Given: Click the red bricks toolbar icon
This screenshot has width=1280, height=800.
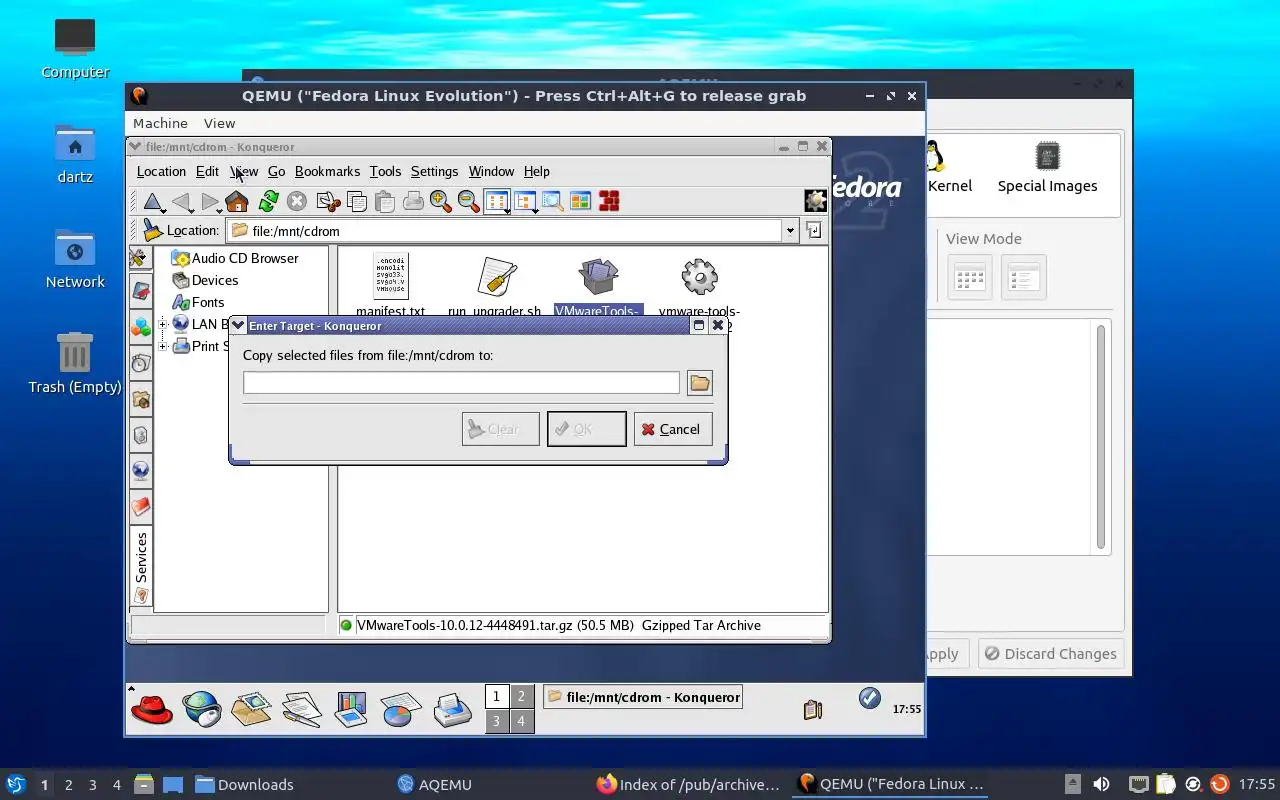Looking at the screenshot, I should (609, 202).
